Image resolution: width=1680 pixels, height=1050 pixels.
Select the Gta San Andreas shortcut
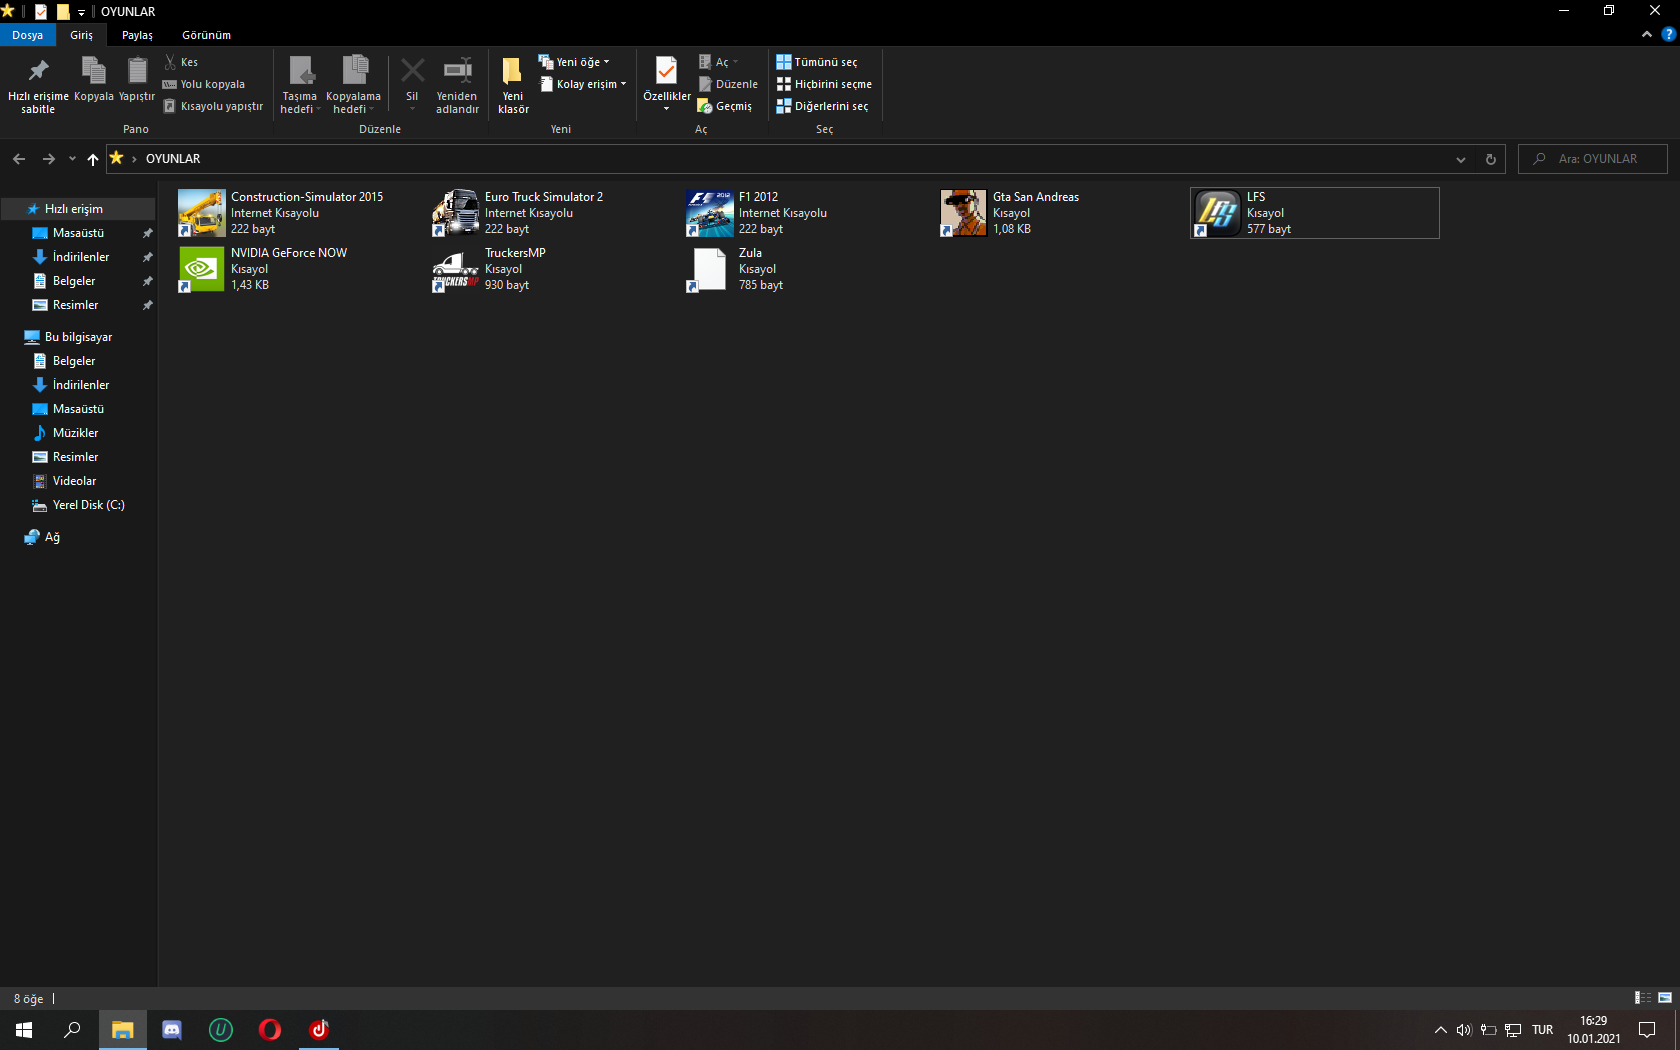coord(1061,213)
